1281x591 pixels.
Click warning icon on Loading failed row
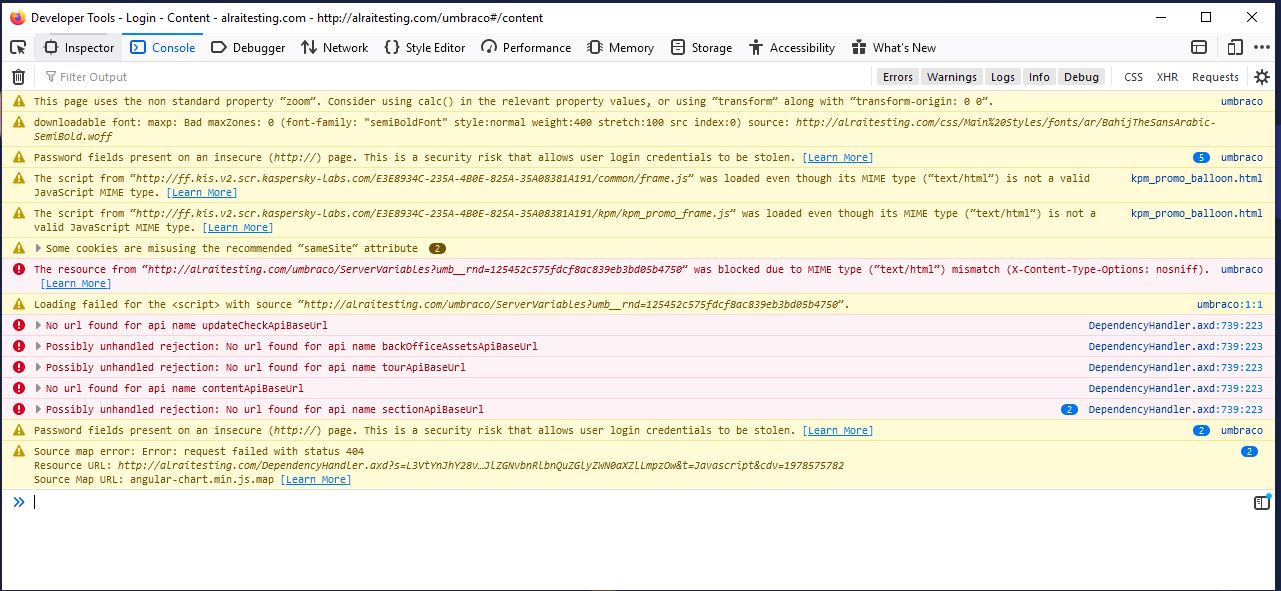(x=19, y=304)
